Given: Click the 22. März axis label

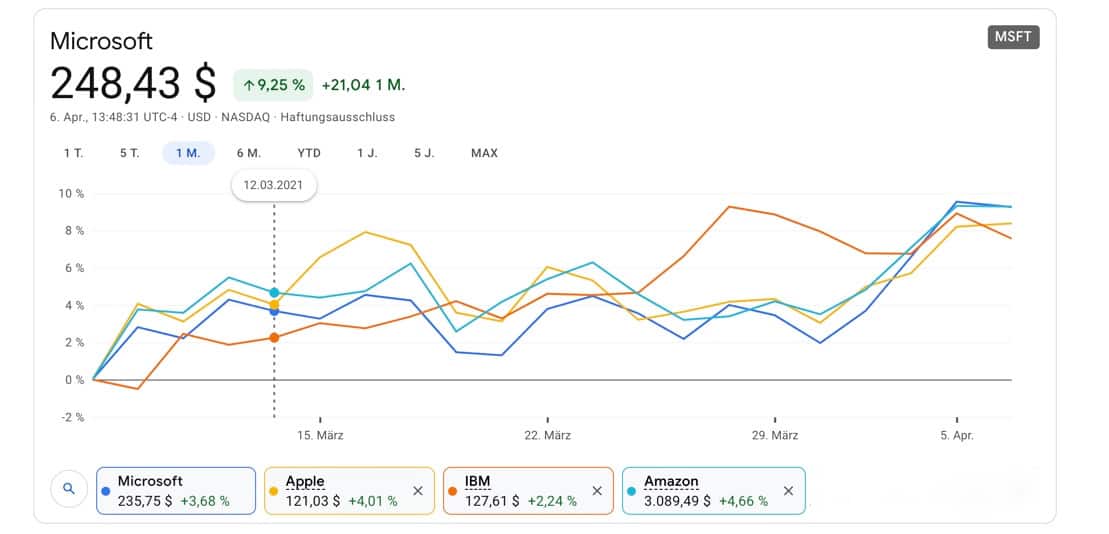Looking at the screenshot, I should [547, 436].
